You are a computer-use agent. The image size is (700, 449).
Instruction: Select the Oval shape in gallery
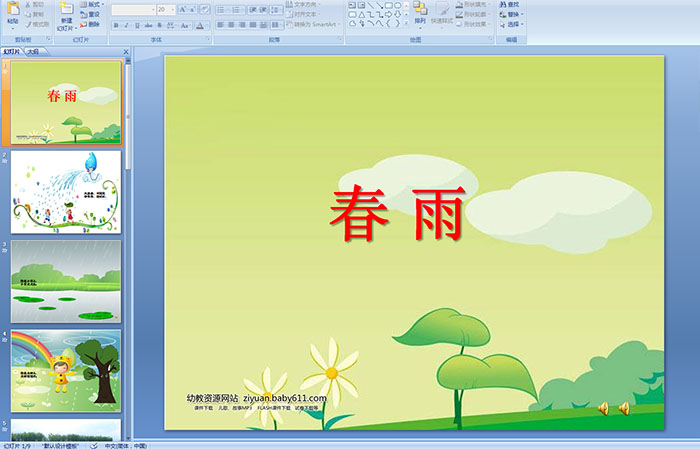pyautogui.click(x=398, y=5)
